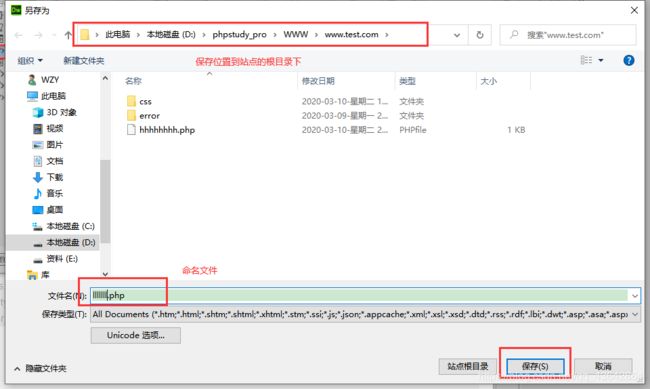The image size is (650, 389).
Task: Click the 此电脑 breadcrumb in address bar
Action: pos(117,34)
